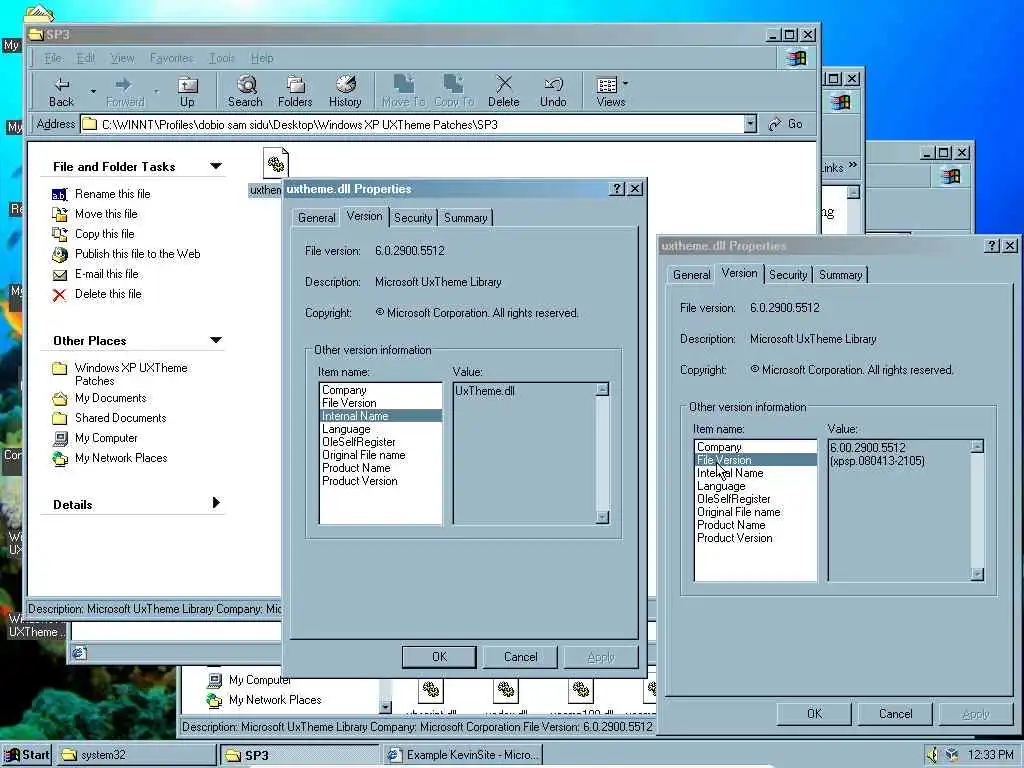The width and height of the screenshot is (1024, 768).
Task: Switch to General tab in left Properties dialog
Action: (x=317, y=217)
